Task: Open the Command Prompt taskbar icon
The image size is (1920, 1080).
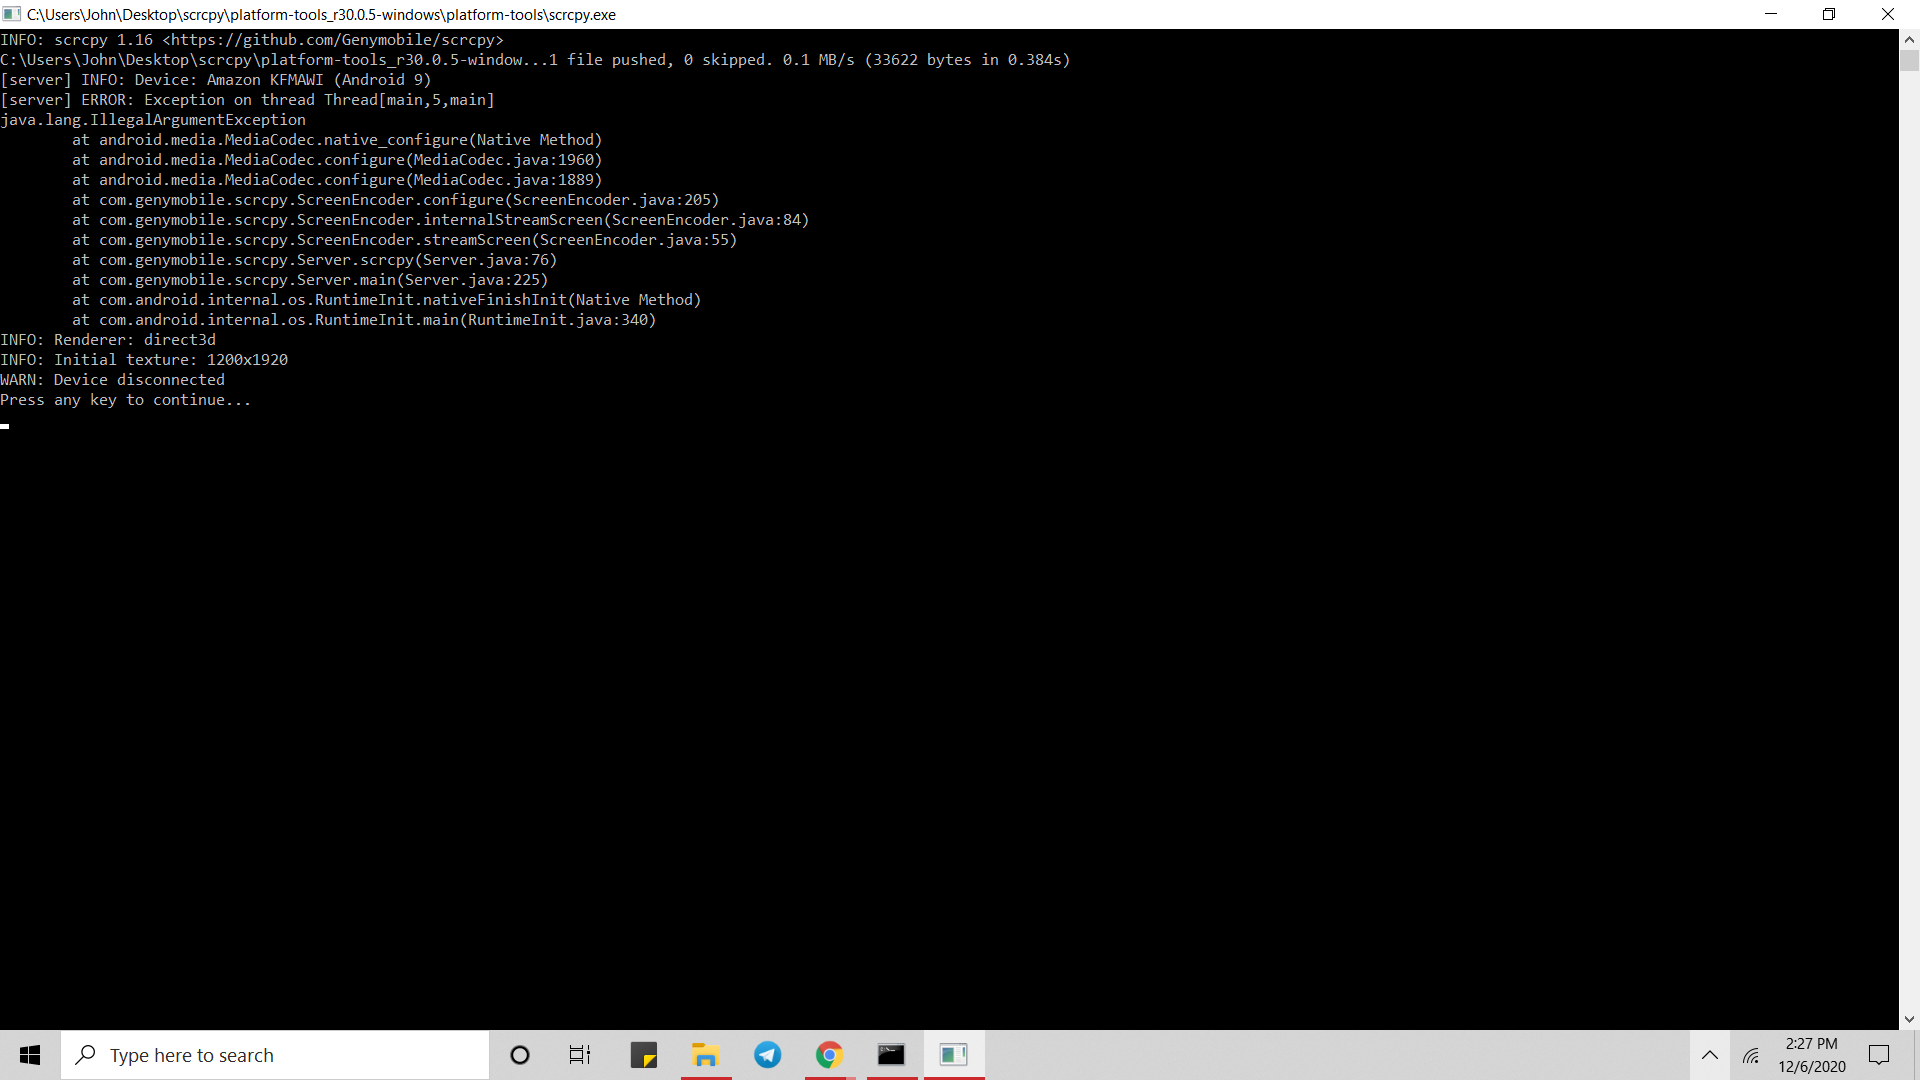Action: [891, 1055]
